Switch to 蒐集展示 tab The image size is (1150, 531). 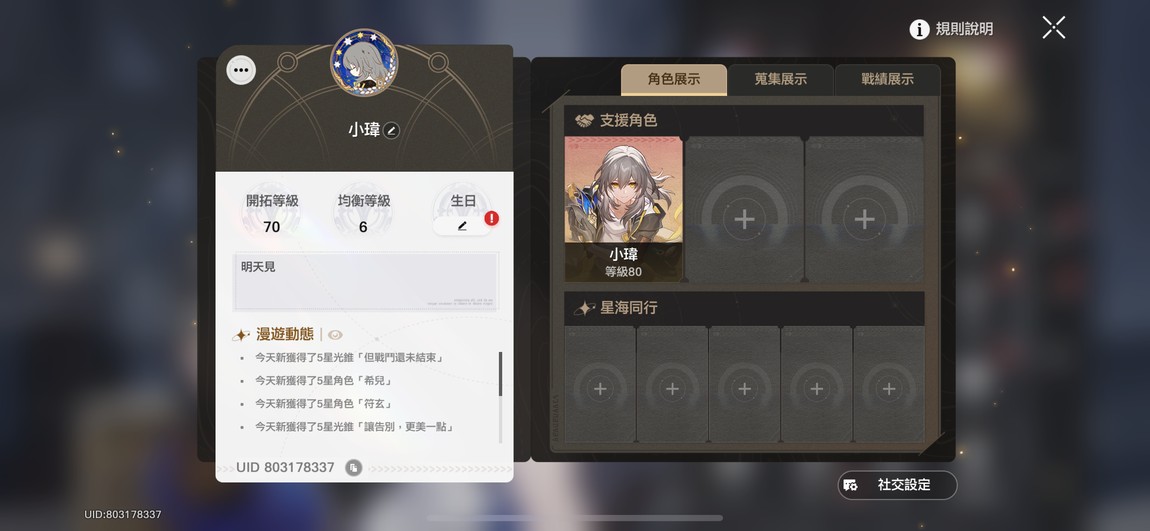(780, 80)
